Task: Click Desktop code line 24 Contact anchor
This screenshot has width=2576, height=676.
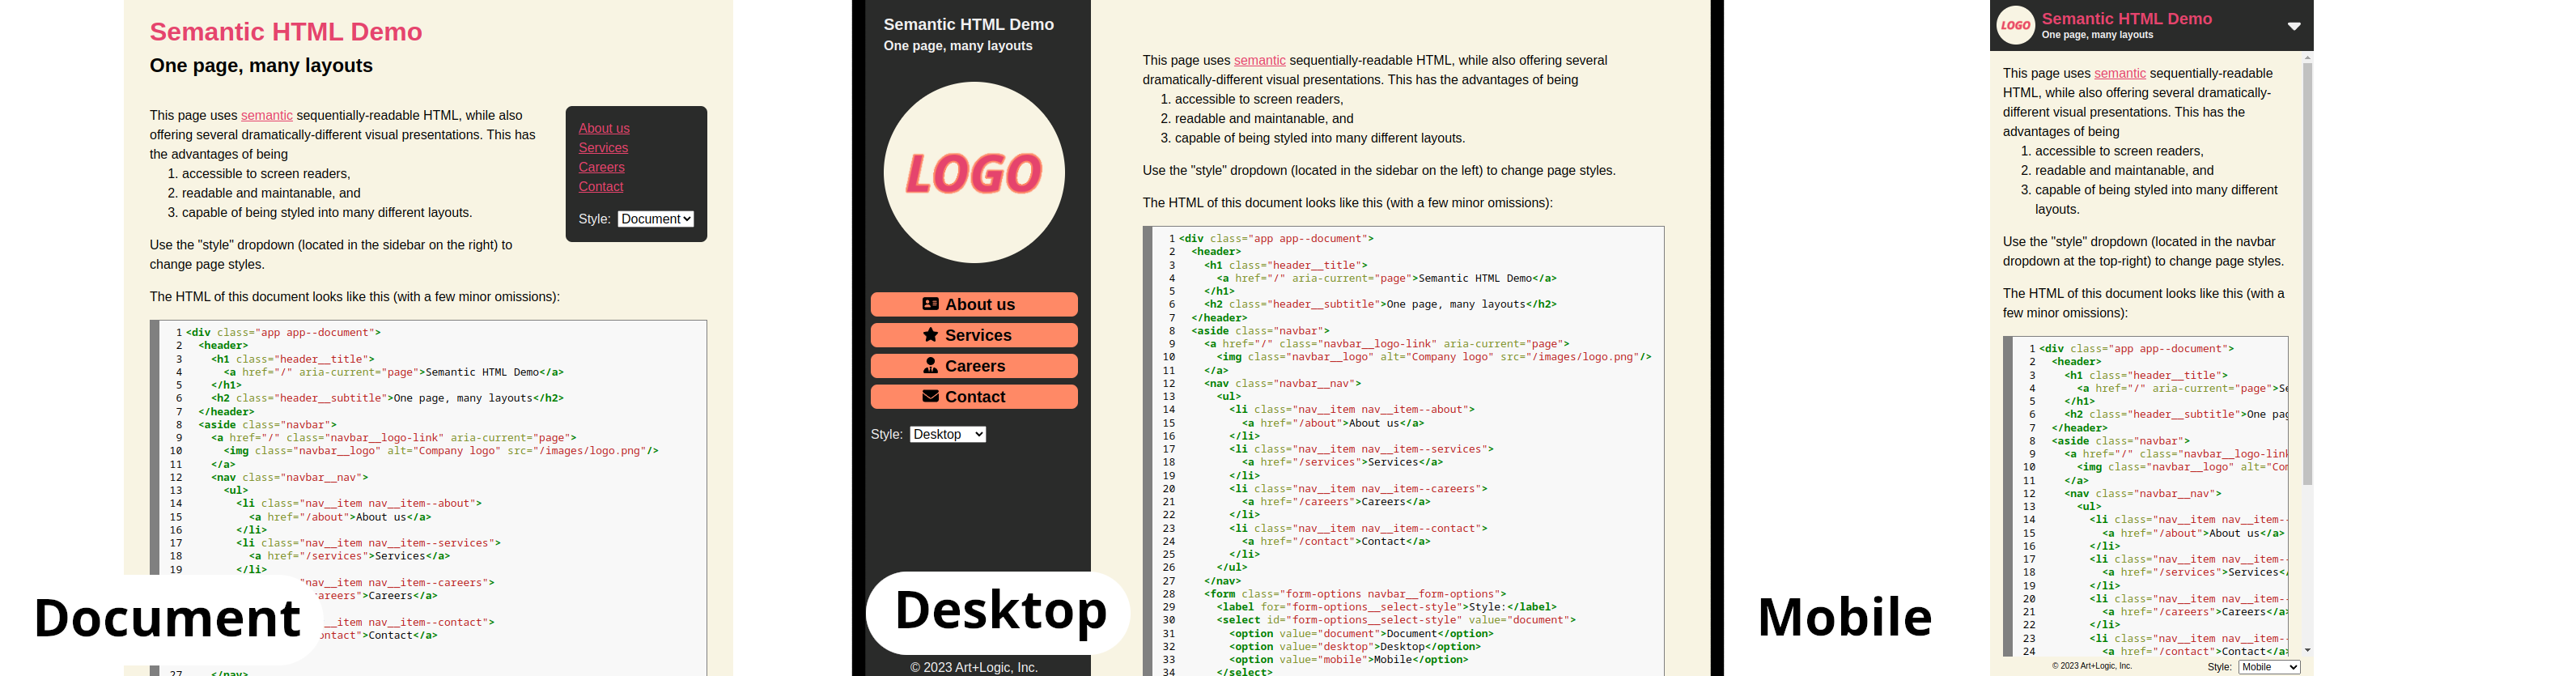Action: (x=1336, y=541)
